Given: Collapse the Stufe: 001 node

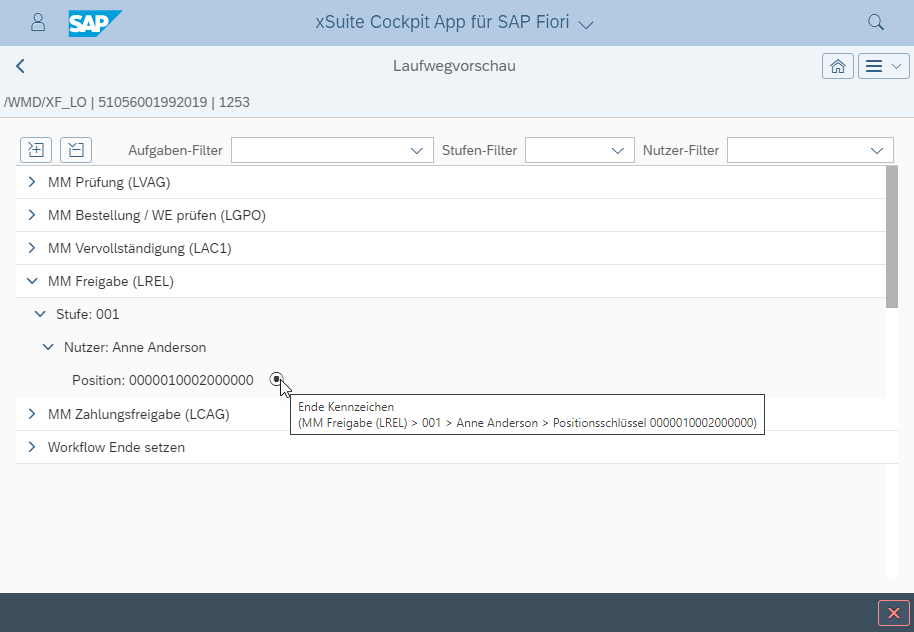Looking at the screenshot, I should click(40, 314).
